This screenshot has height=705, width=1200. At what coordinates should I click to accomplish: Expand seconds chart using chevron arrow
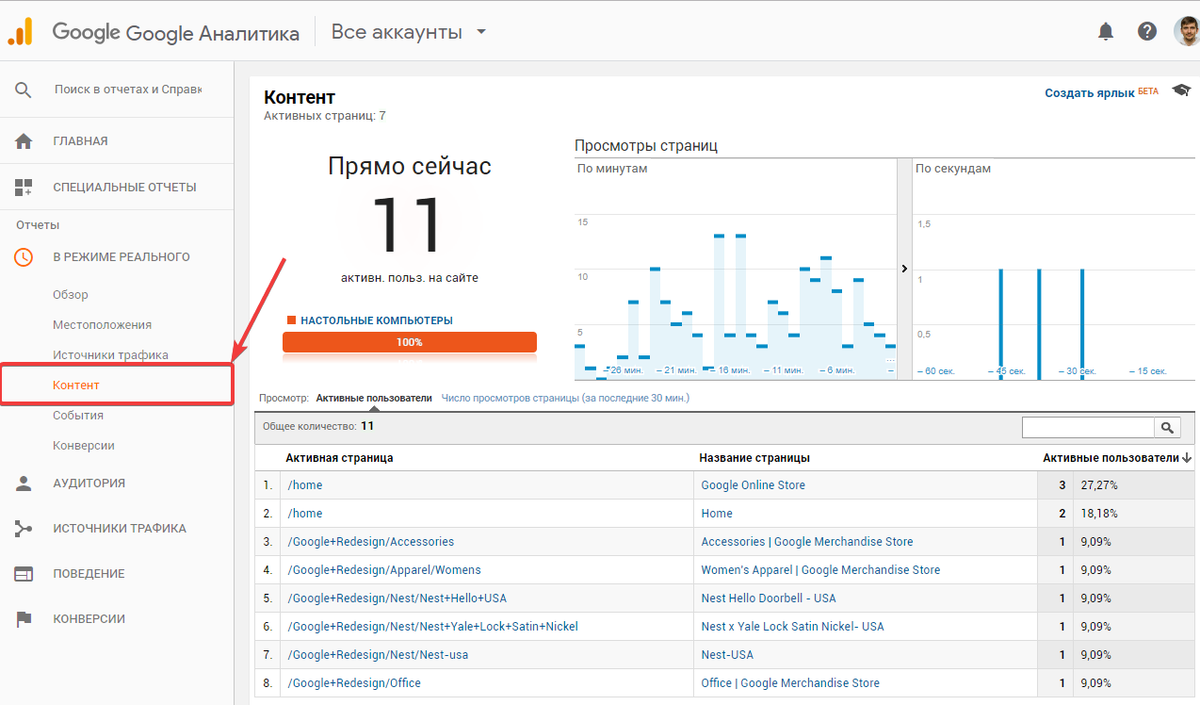[x=904, y=268]
